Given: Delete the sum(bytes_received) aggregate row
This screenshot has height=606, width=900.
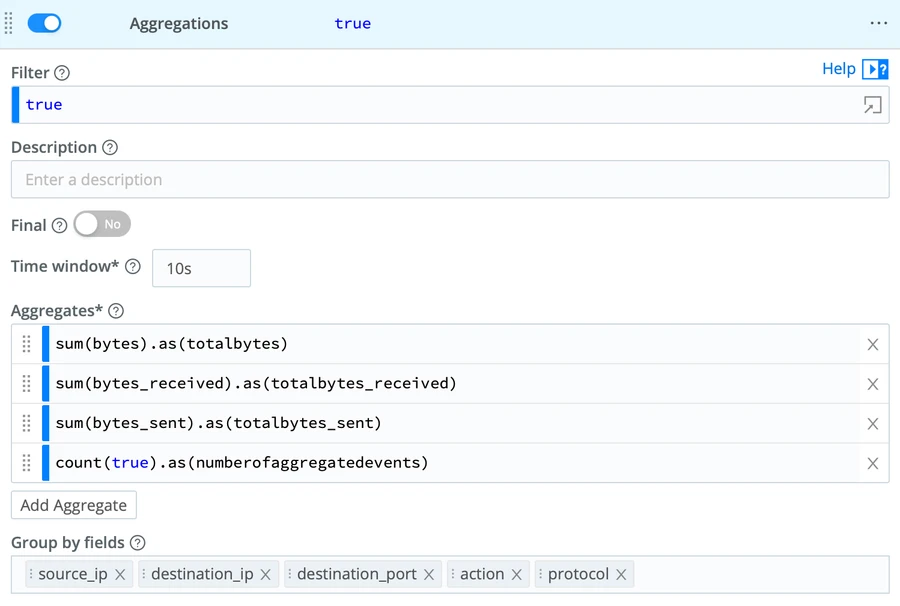Looking at the screenshot, I should [x=872, y=384].
